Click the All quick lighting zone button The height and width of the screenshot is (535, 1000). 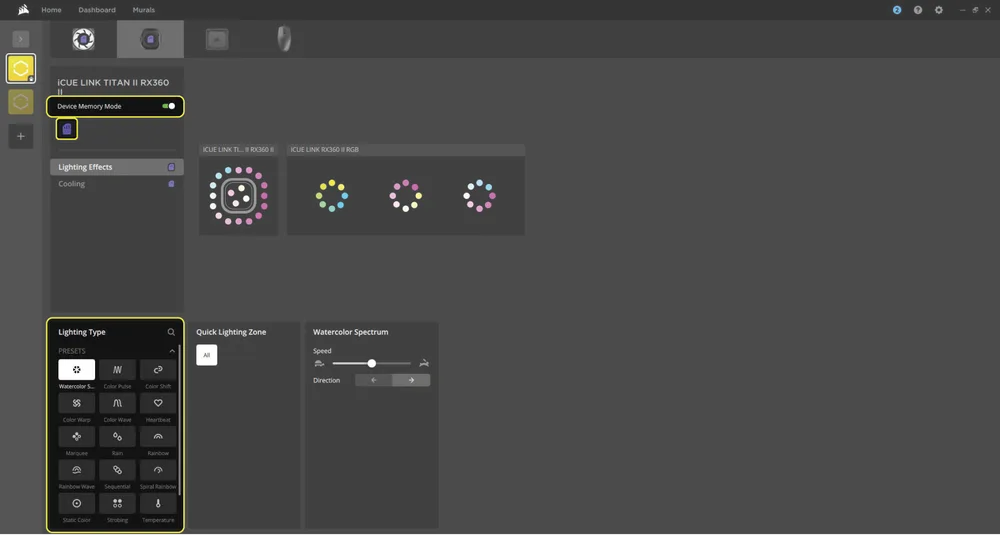point(207,355)
